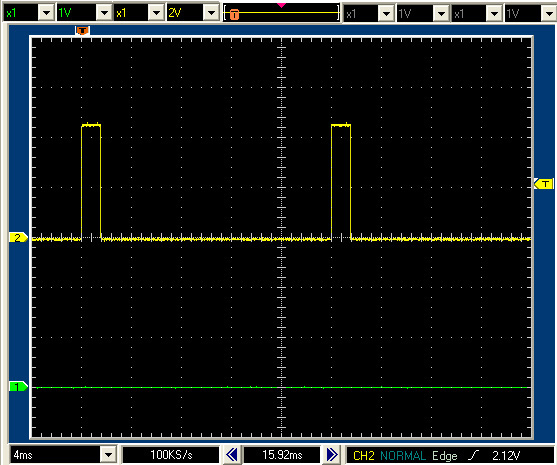
Task: Click the yellow trigger level marker on right
Action: click(544, 184)
